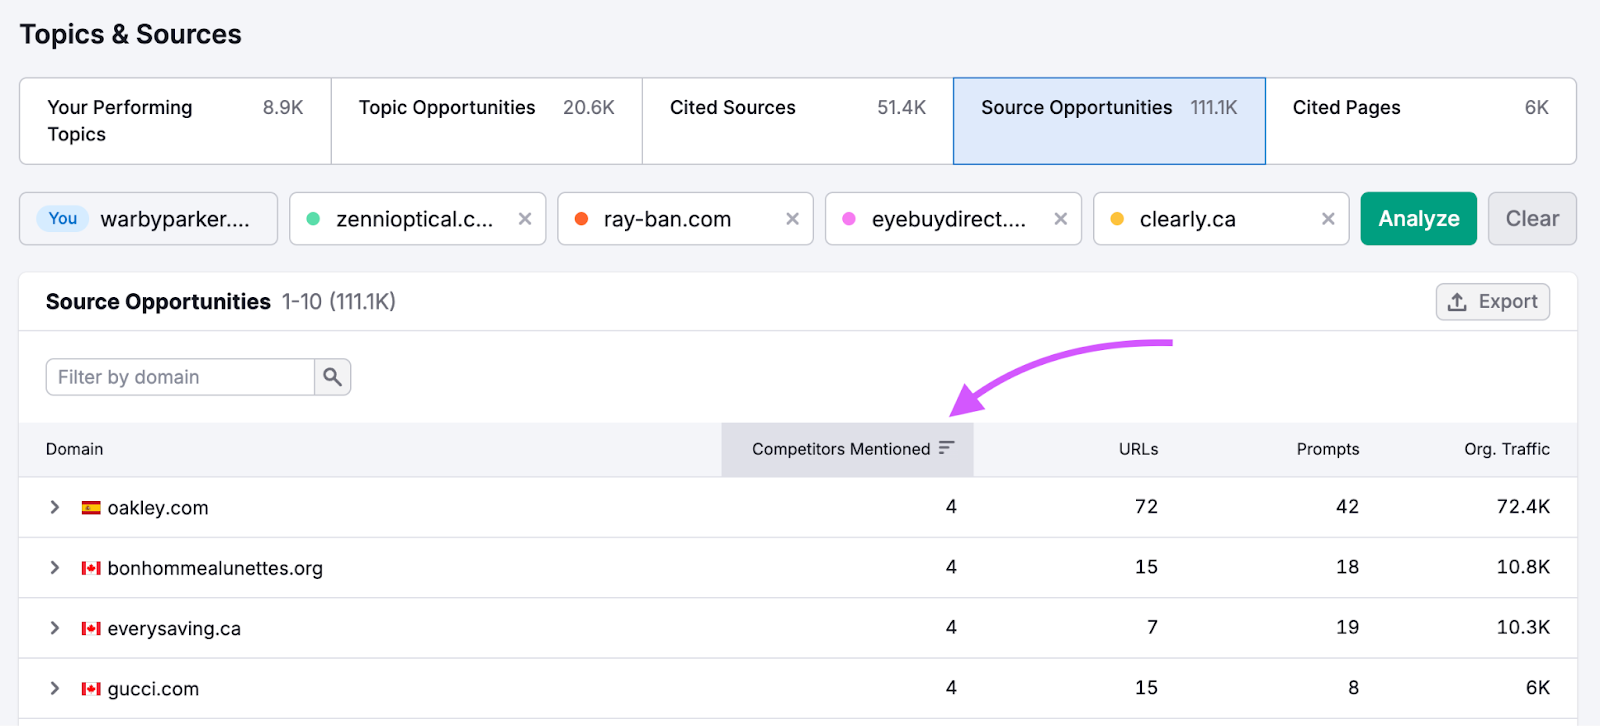Click the green dot on zennioptical chip
The width and height of the screenshot is (1600, 726).
(313, 219)
